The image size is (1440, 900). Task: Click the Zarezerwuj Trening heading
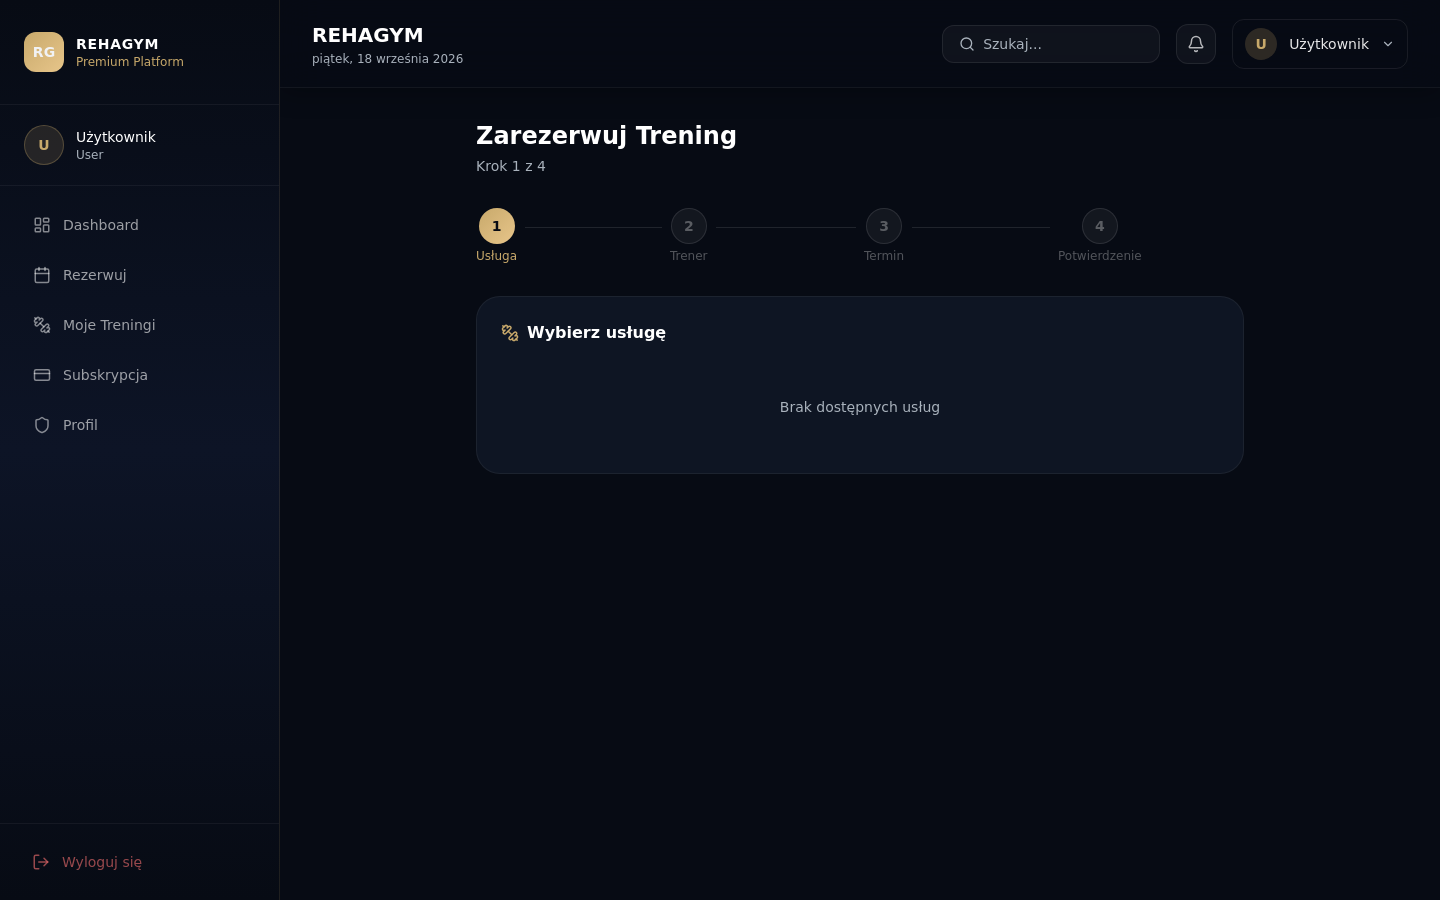pyautogui.click(x=606, y=135)
